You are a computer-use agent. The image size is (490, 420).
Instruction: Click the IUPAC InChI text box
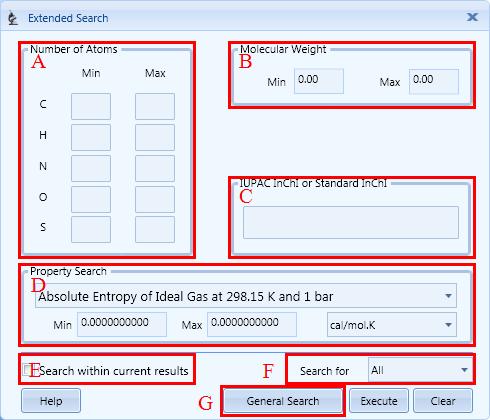351,223
